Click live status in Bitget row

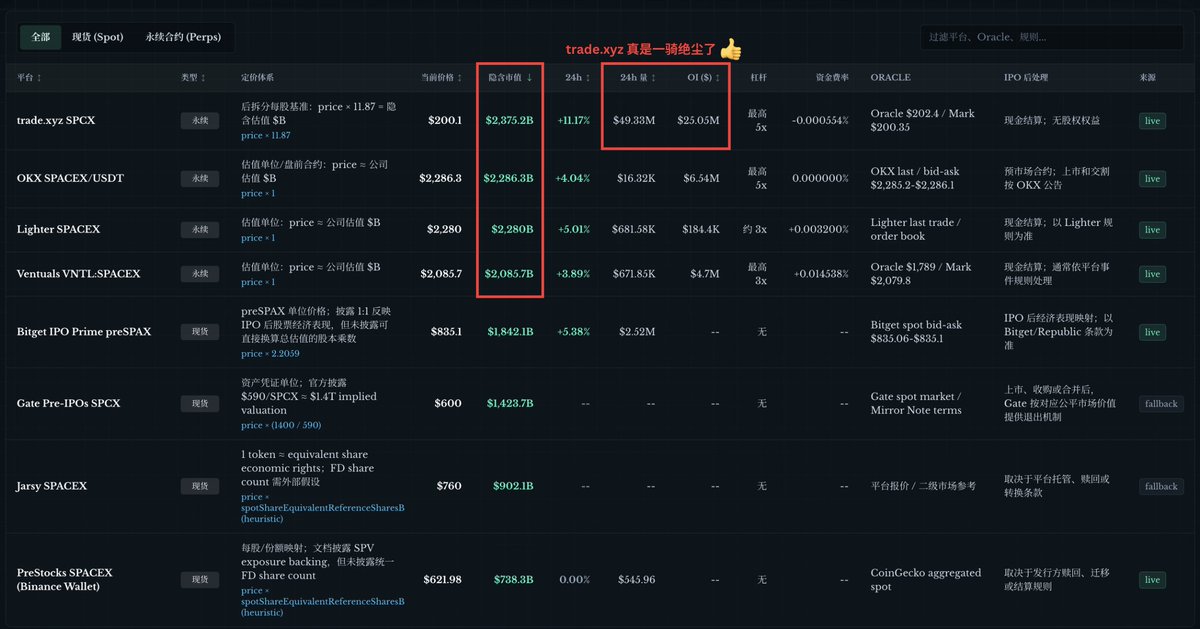tap(1152, 332)
